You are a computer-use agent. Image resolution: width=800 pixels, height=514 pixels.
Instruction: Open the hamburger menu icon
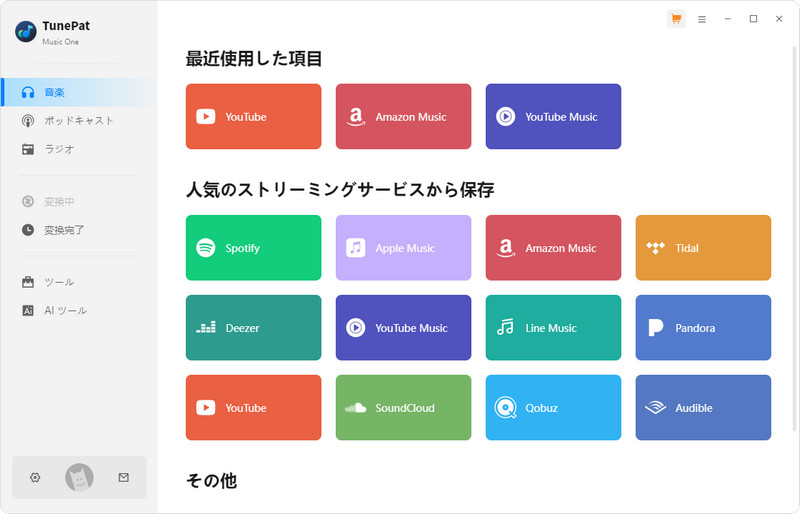(x=702, y=19)
